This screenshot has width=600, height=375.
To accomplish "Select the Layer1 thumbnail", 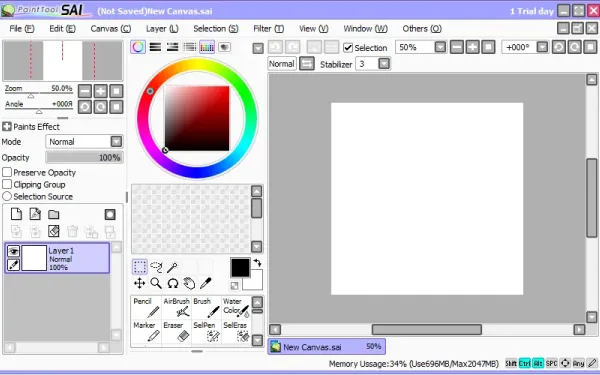I will point(34,258).
